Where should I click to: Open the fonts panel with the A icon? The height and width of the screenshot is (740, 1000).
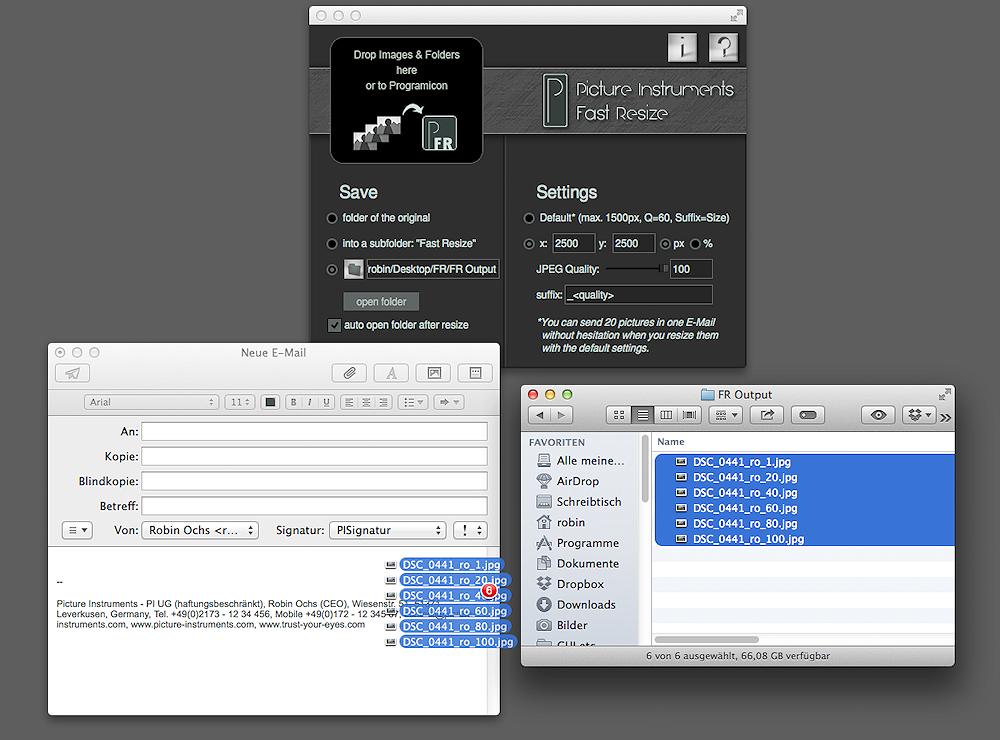tap(392, 373)
